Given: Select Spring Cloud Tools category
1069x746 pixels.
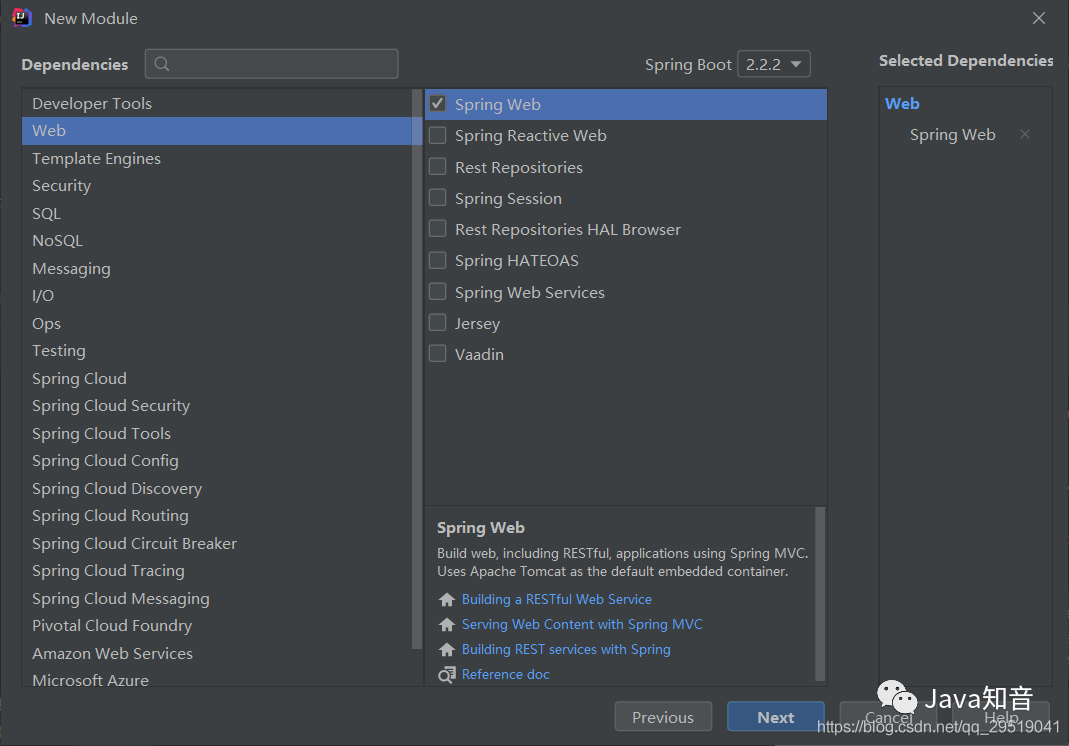Looking at the screenshot, I should point(217,434).
